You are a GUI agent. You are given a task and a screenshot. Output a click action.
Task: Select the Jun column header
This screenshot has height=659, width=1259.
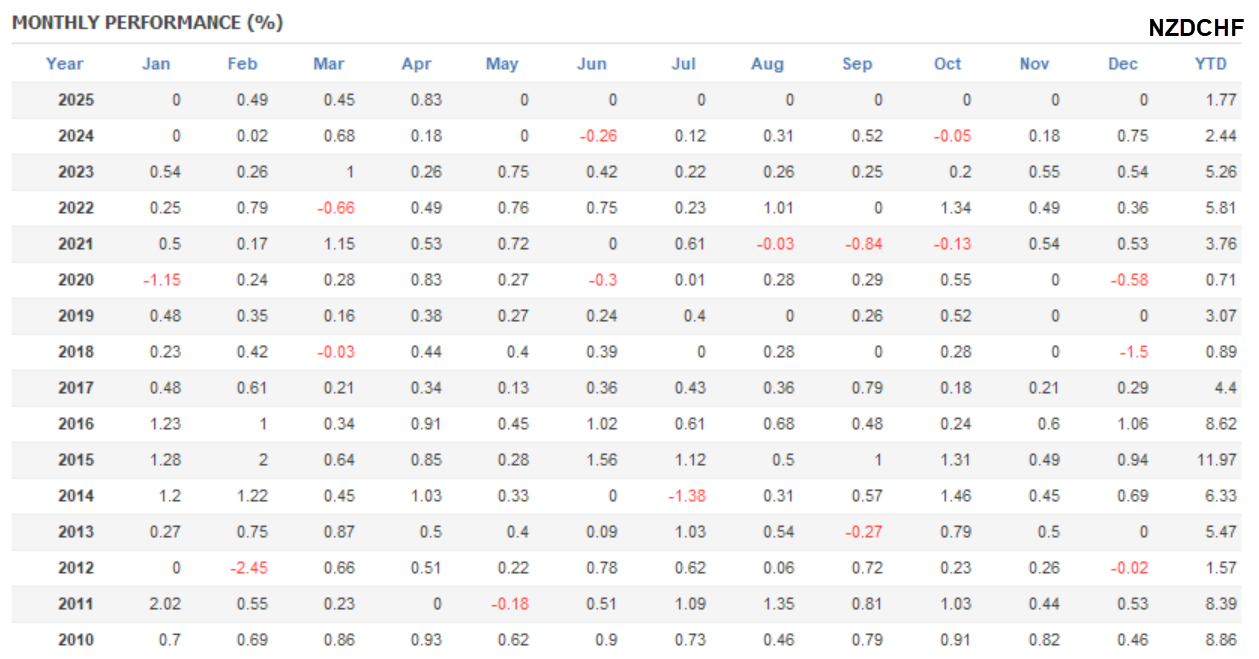point(592,64)
